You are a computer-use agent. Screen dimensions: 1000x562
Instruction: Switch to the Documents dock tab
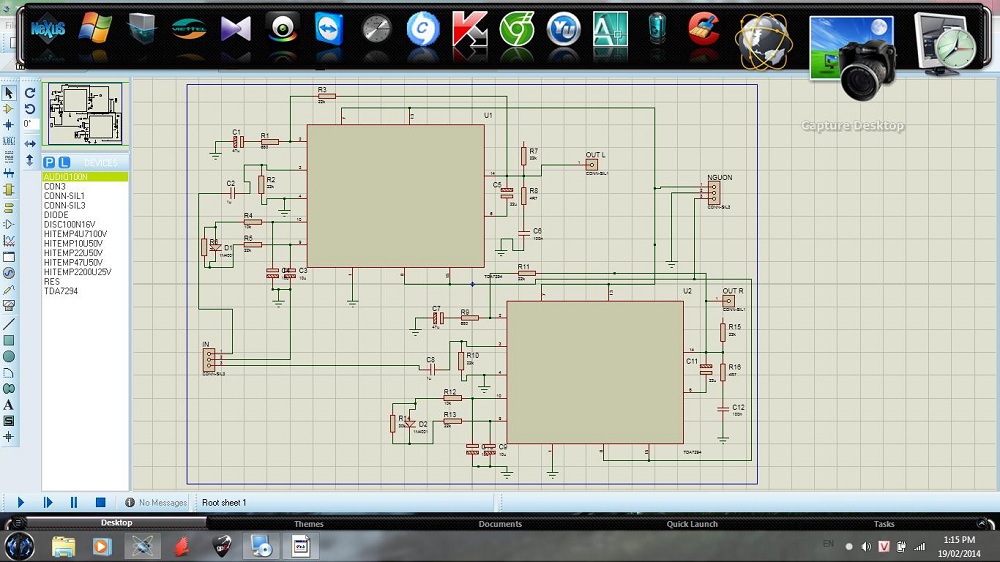click(x=500, y=524)
